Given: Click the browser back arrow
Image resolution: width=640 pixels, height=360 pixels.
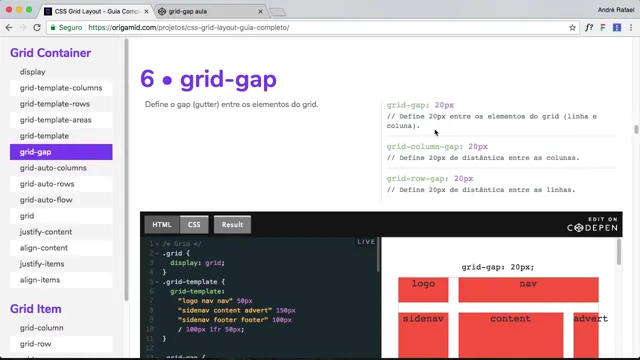Looking at the screenshot, I should coord(9,27).
